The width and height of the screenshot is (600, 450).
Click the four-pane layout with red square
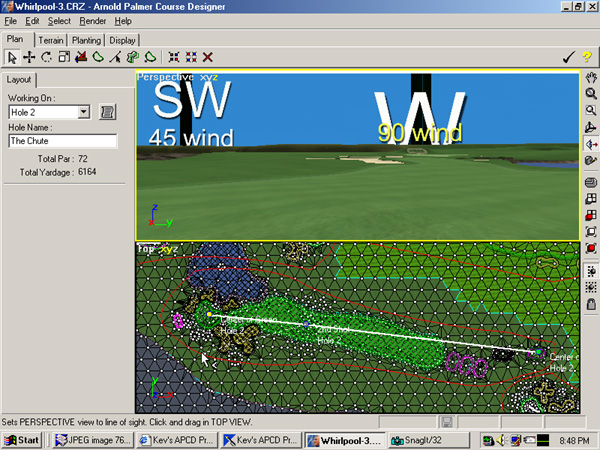click(x=591, y=215)
